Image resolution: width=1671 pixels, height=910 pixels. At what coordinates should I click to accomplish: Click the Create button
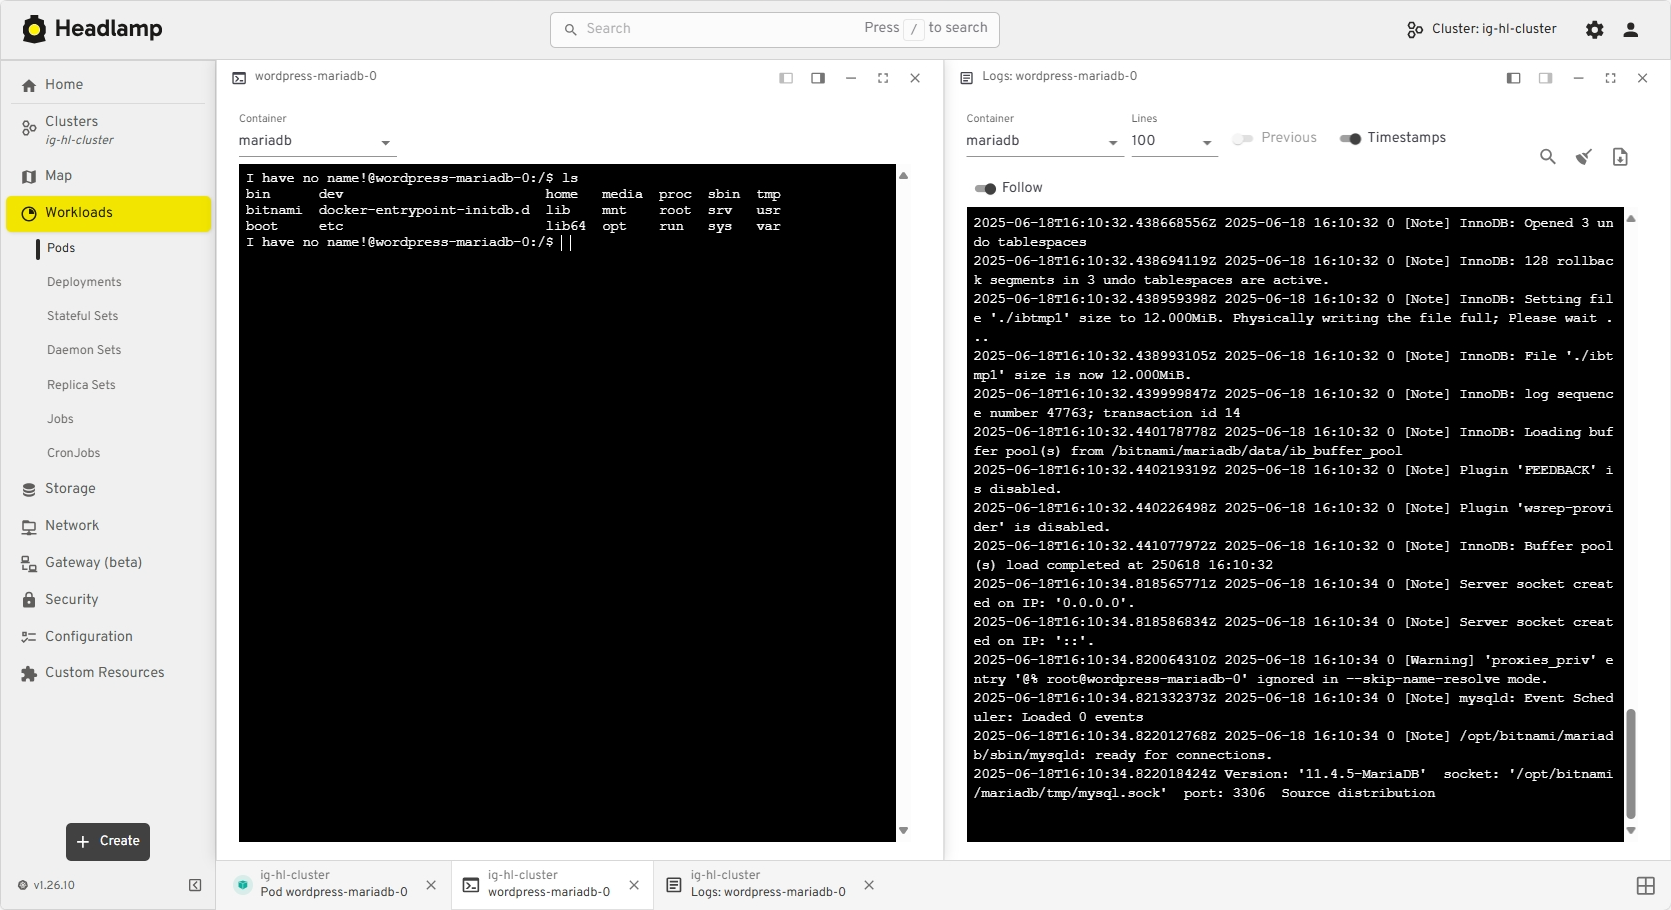108,842
